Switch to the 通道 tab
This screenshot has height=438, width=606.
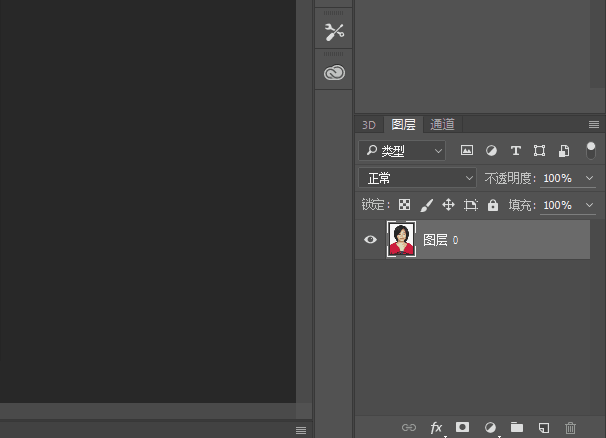point(443,124)
